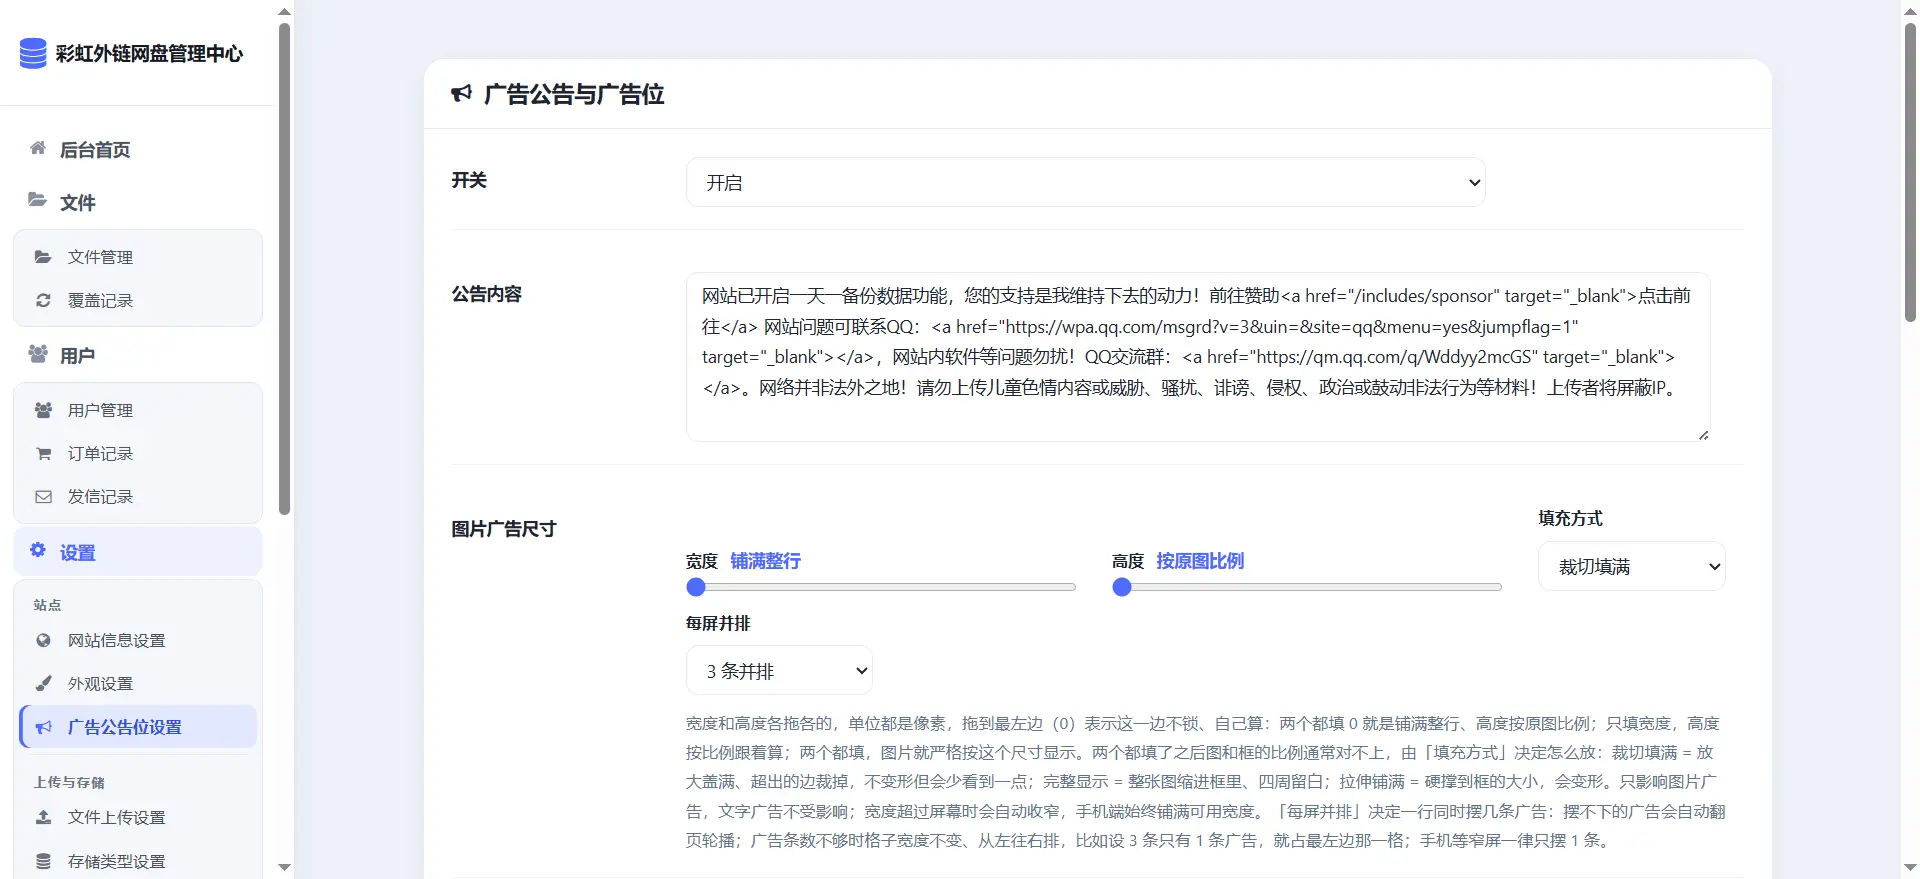The image size is (1920, 879).
Task: Click the shopping cart icon beside 订单记录
Action: pos(43,453)
